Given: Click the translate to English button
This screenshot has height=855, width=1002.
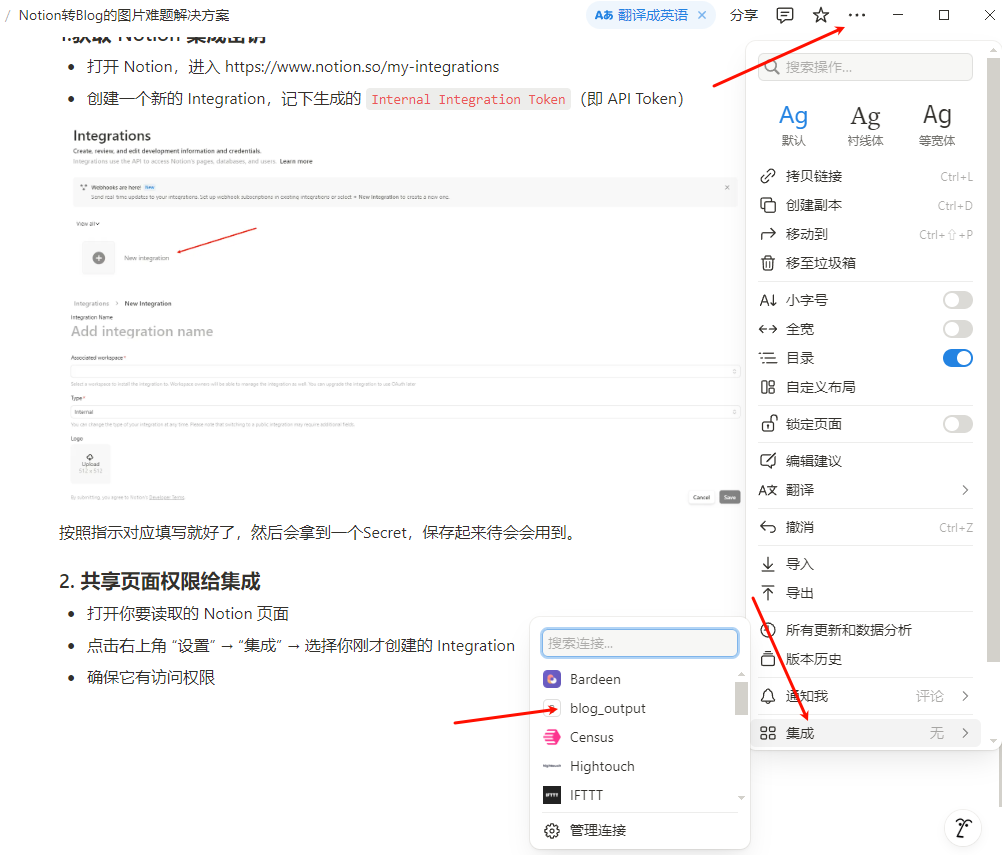Looking at the screenshot, I should click(641, 15).
